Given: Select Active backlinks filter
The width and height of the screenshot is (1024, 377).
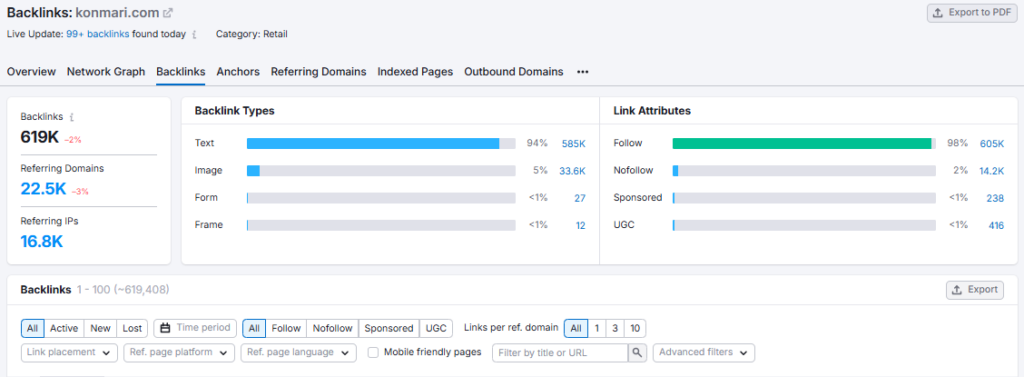Looking at the screenshot, I should pyautogui.click(x=64, y=328).
